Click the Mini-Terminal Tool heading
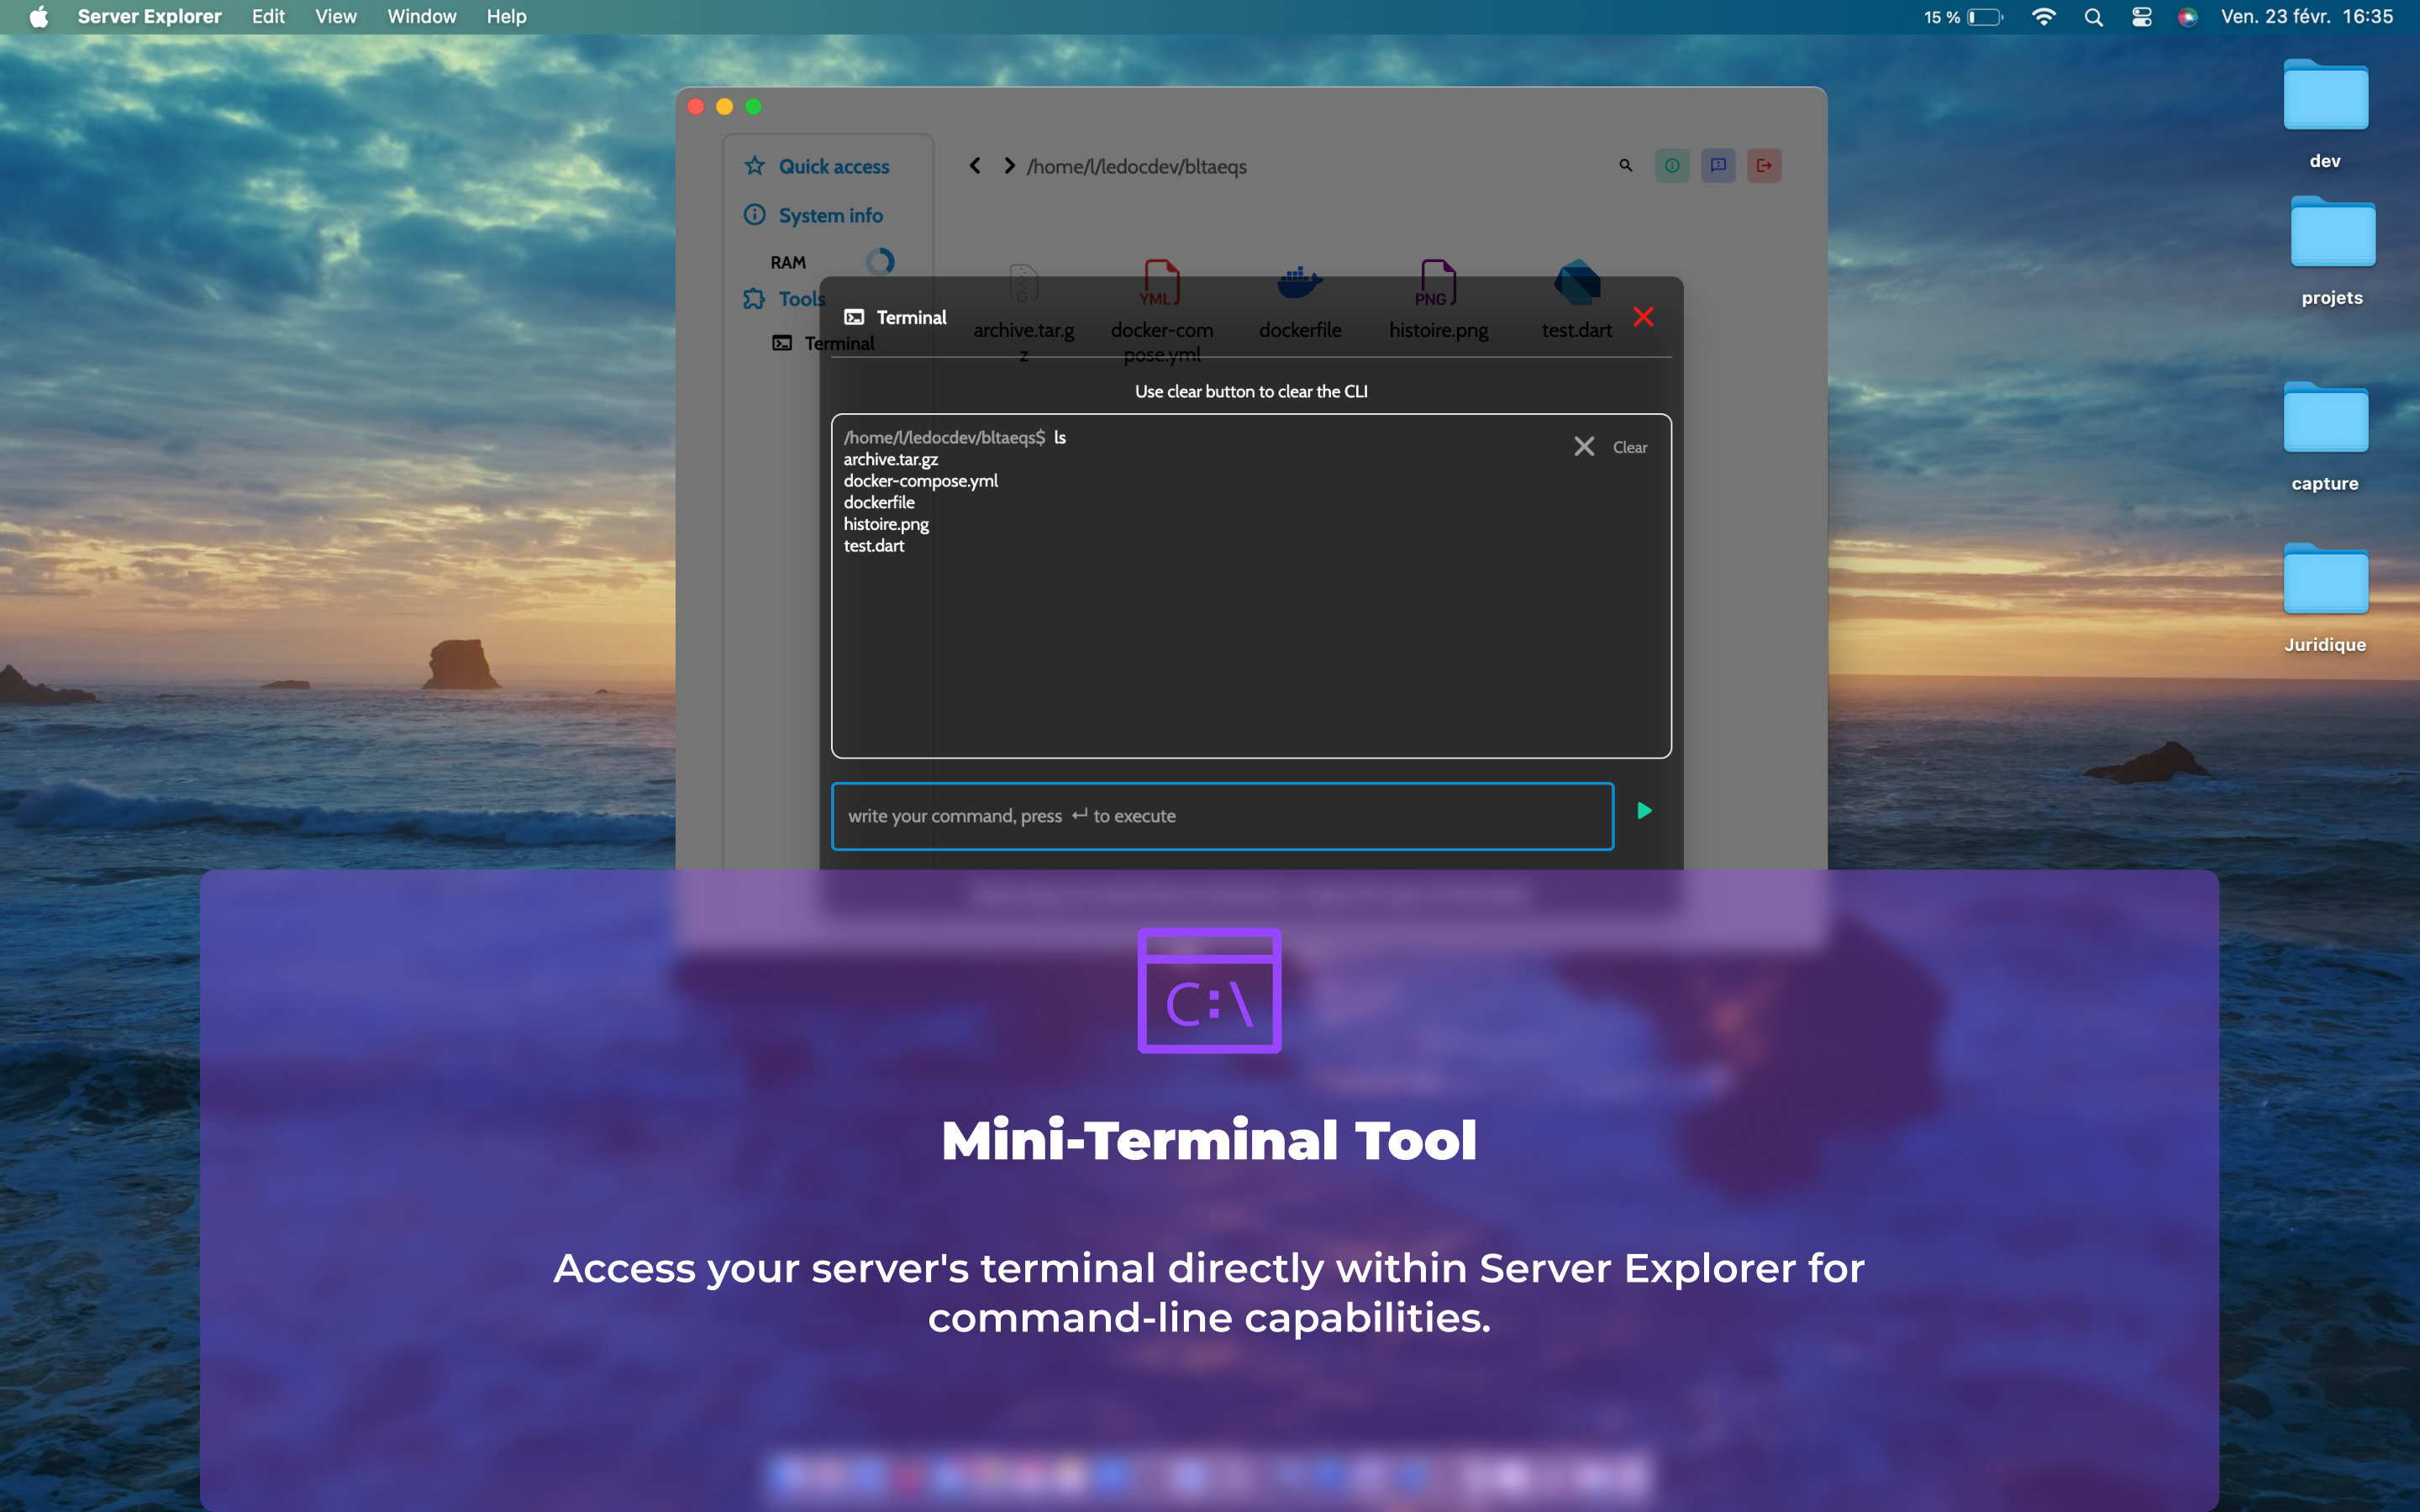The image size is (2420, 1512). click(1209, 1140)
